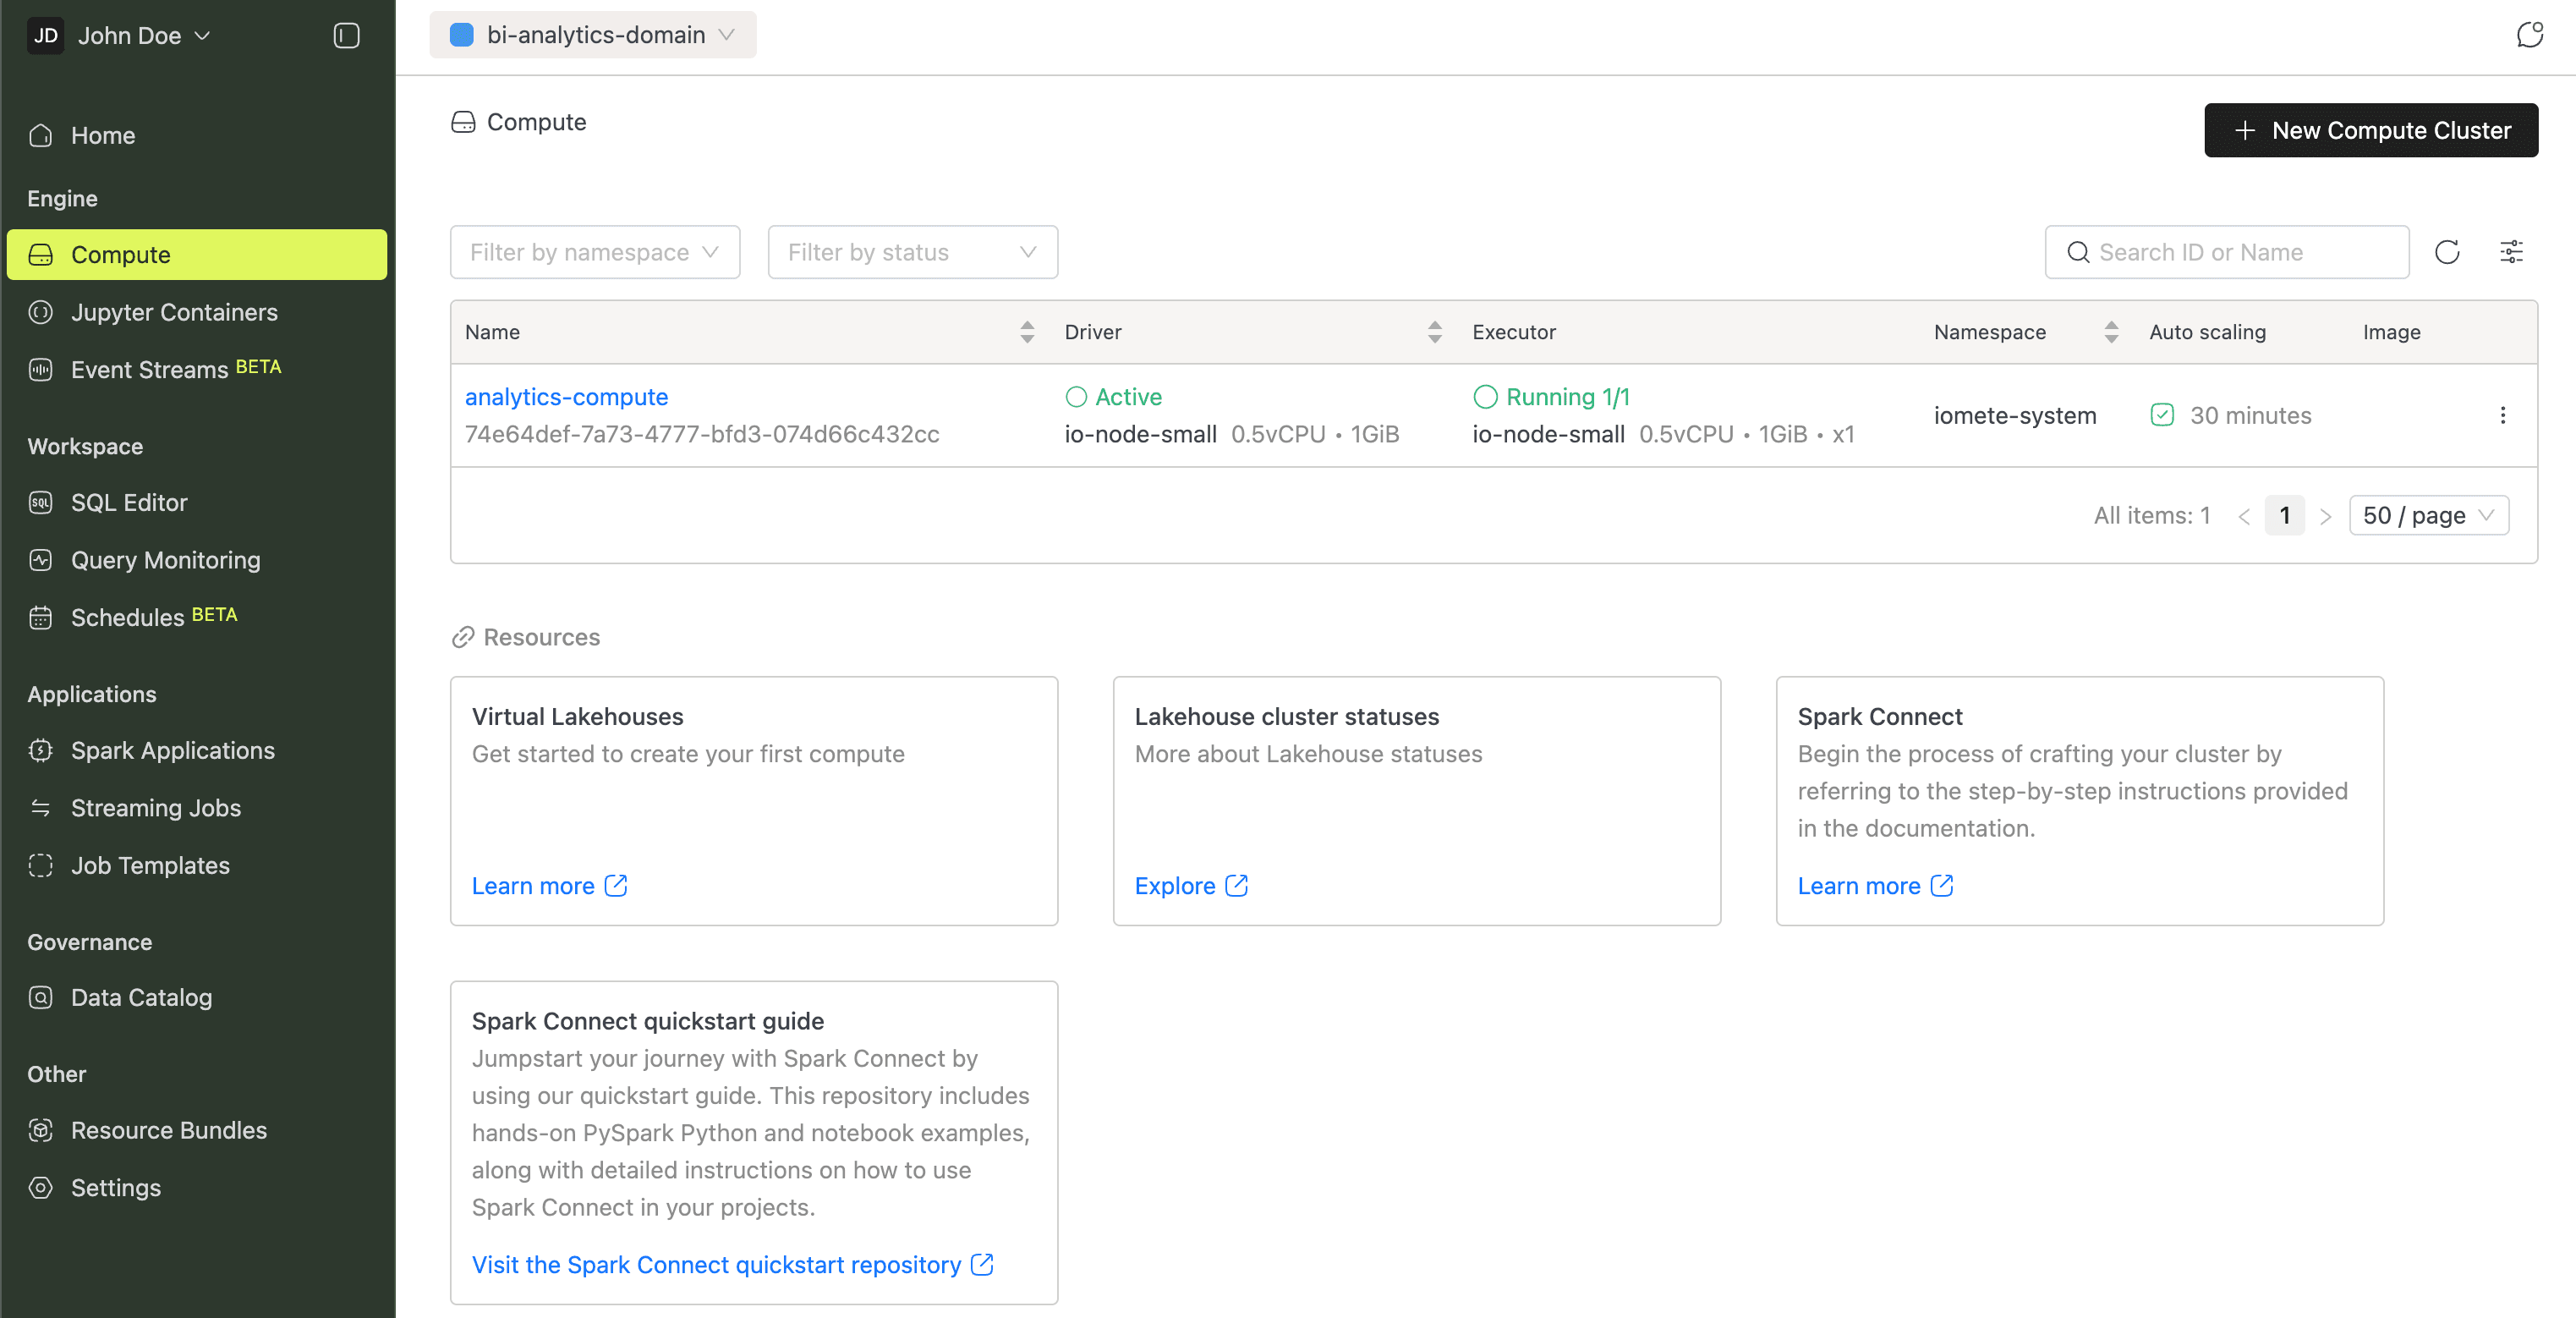Open the analytics-compute cluster link
Viewport: 2576px width, 1318px height.
pos(566,397)
